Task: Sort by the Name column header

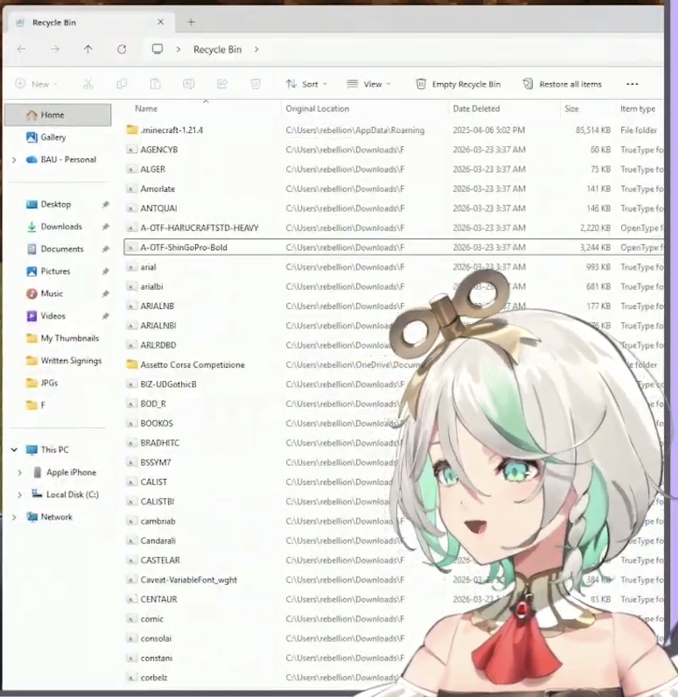Action: 146,108
